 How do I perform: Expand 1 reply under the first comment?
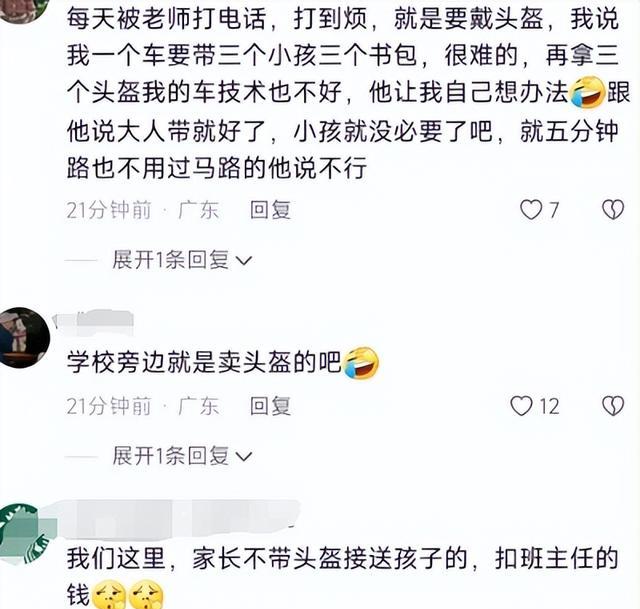coord(182,260)
